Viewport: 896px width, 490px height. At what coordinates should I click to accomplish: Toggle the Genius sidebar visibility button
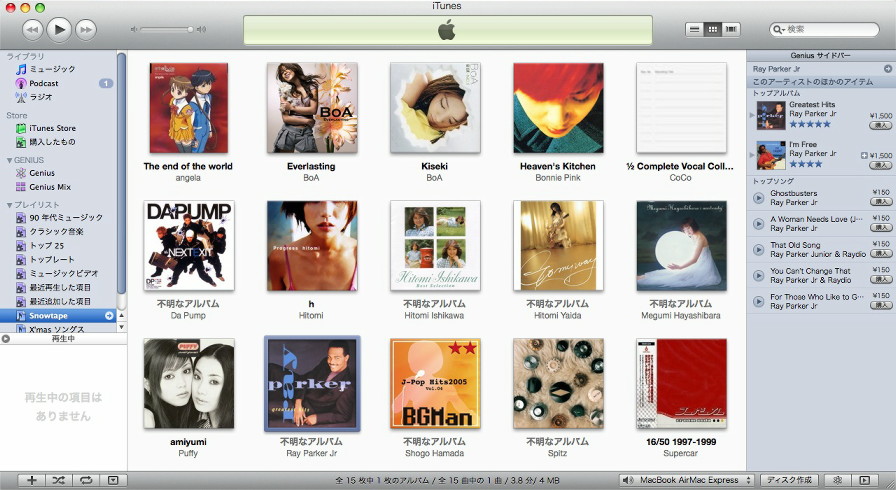(x=865, y=480)
